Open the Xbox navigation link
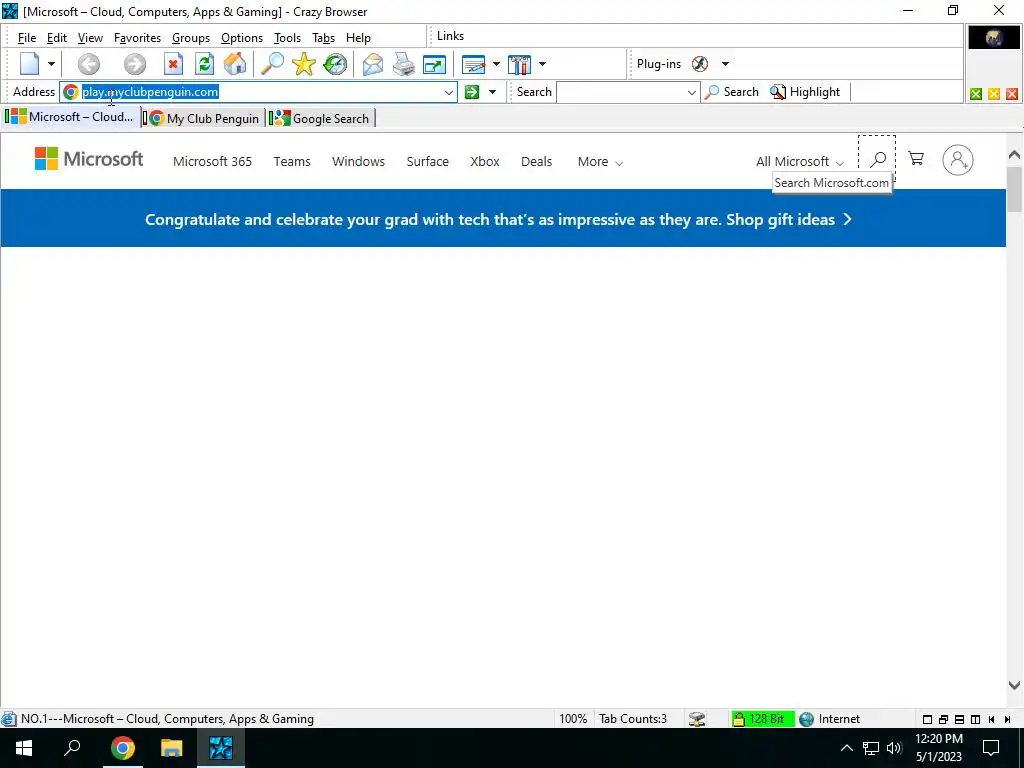Image resolution: width=1024 pixels, height=768 pixels. (x=485, y=161)
